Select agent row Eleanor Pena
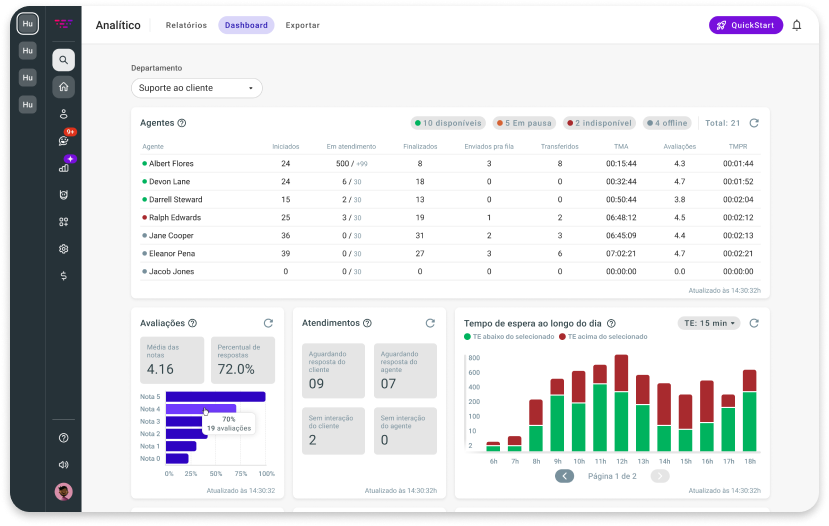The width and height of the screenshot is (829, 526). [450, 253]
